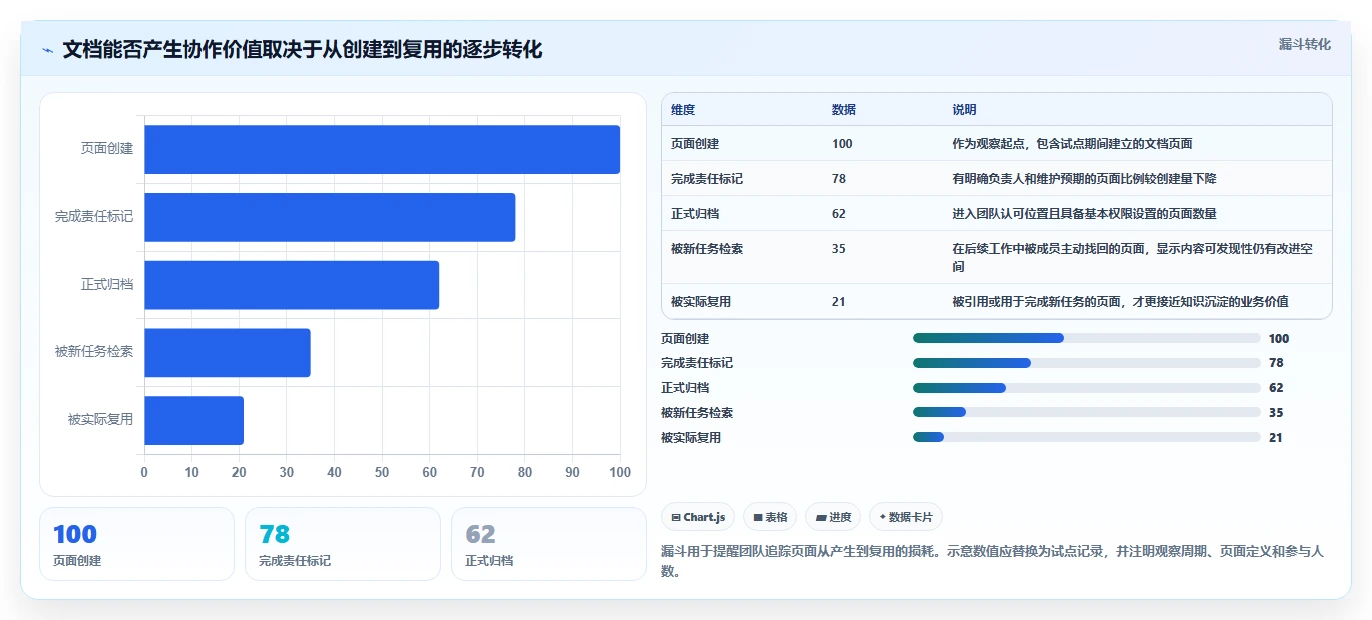1372x620 pixels.
Task: Click the 正式归档 progress bar
Action: pyautogui.click(x=1086, y=388)
